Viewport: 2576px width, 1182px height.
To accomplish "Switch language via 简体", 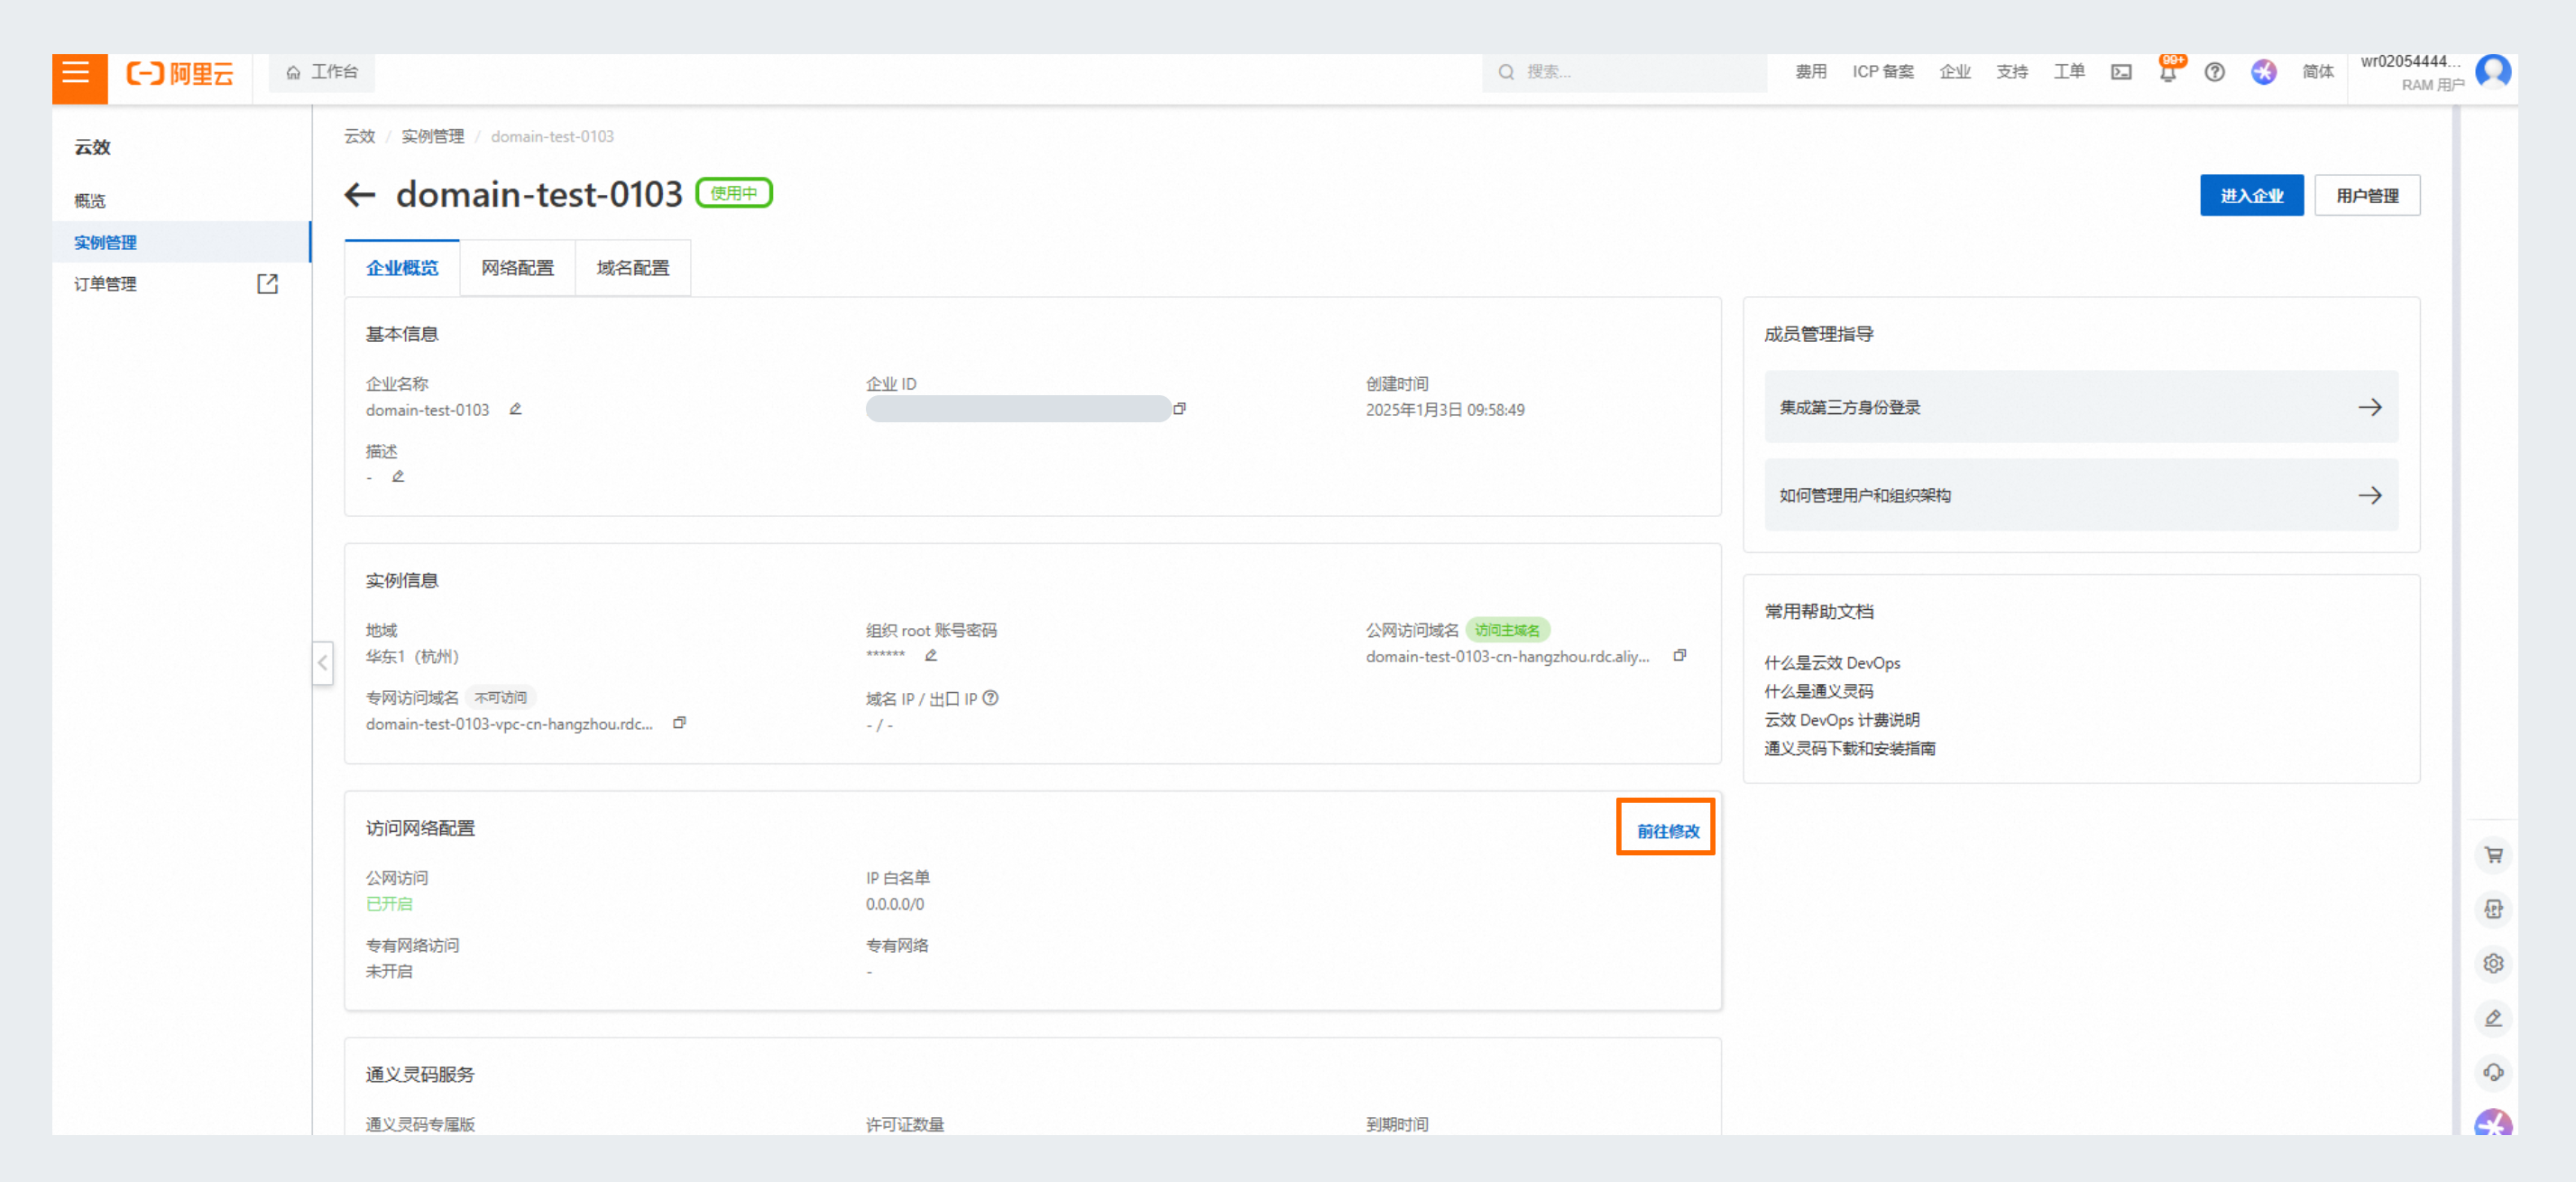I will coord(2317,72).
